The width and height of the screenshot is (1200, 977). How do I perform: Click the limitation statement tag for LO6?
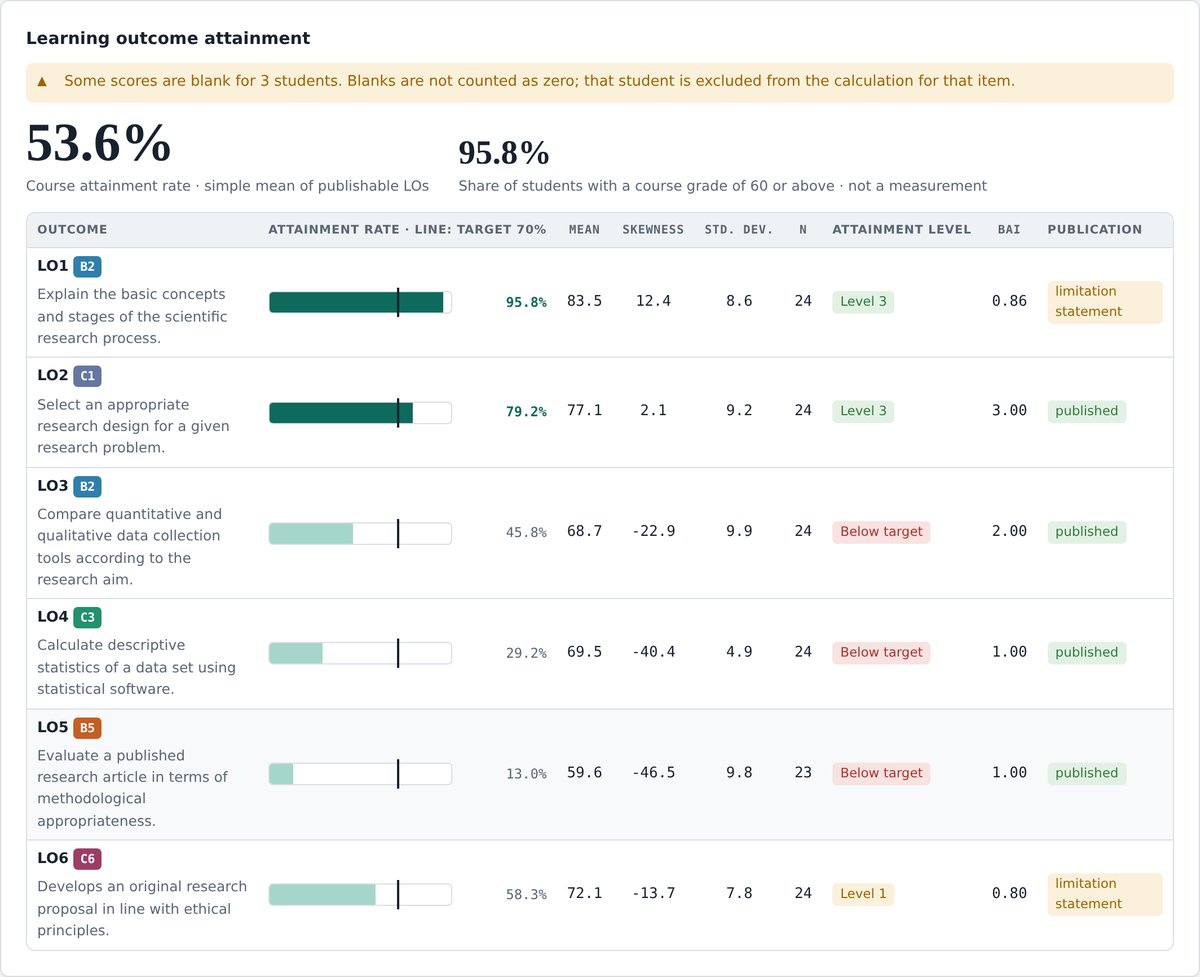tap(1105, 894)
